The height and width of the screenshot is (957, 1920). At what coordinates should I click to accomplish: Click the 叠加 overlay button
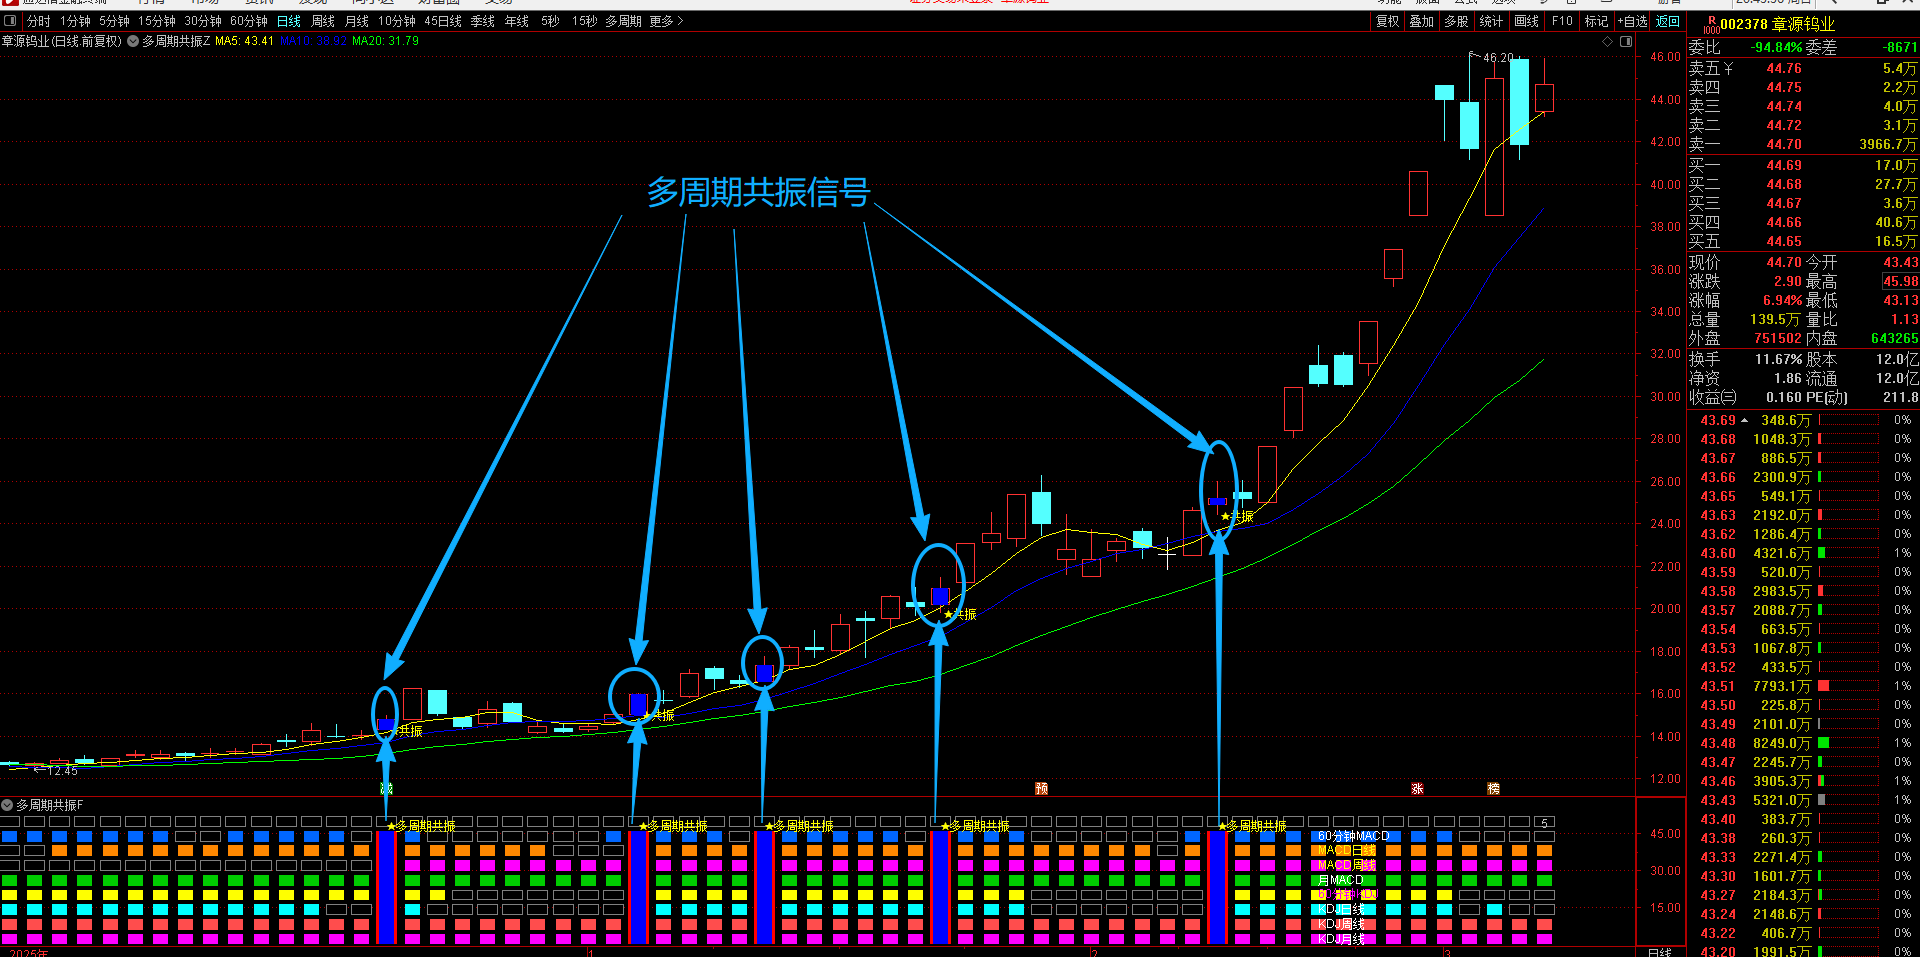tap(1422, 21)
